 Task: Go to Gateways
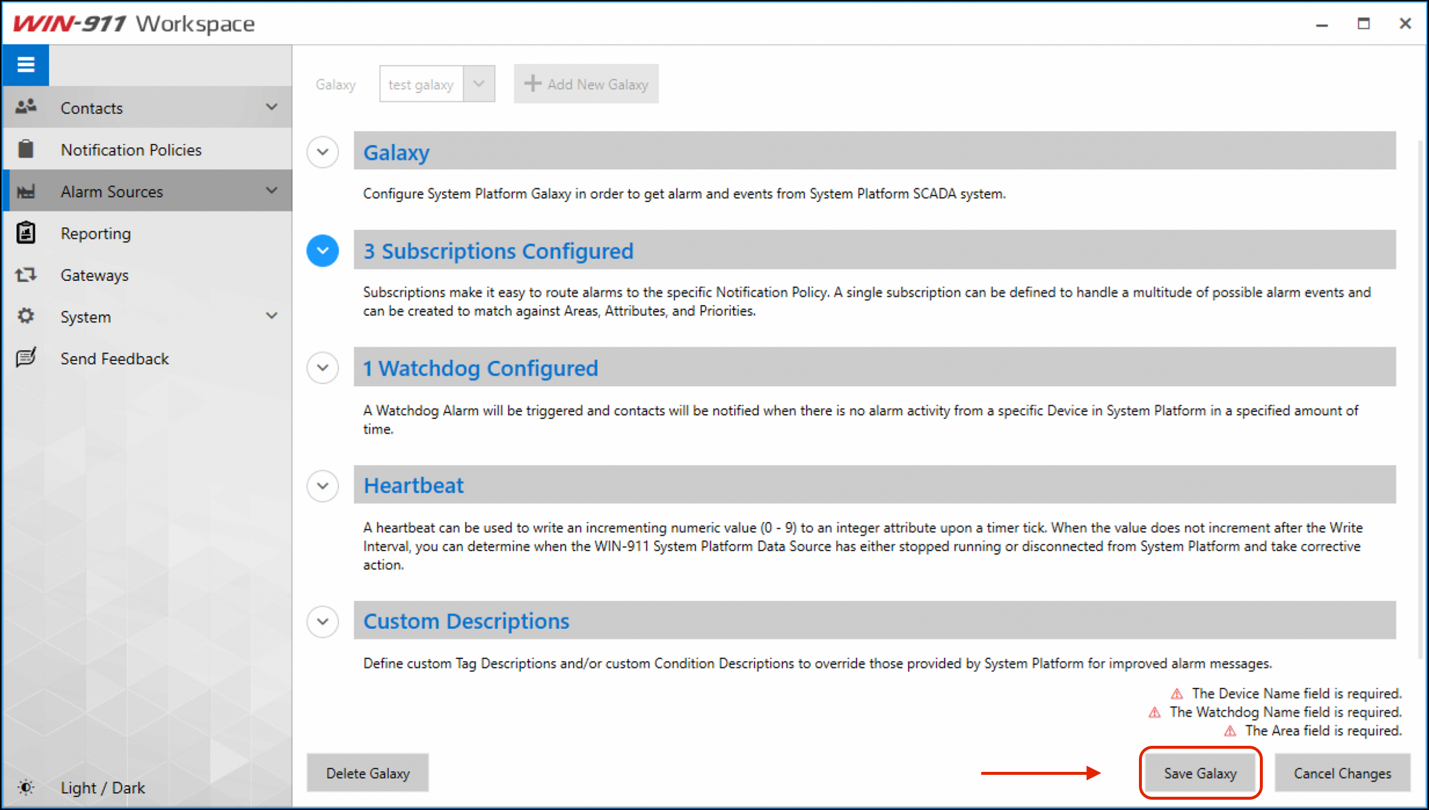pos(148,275)
